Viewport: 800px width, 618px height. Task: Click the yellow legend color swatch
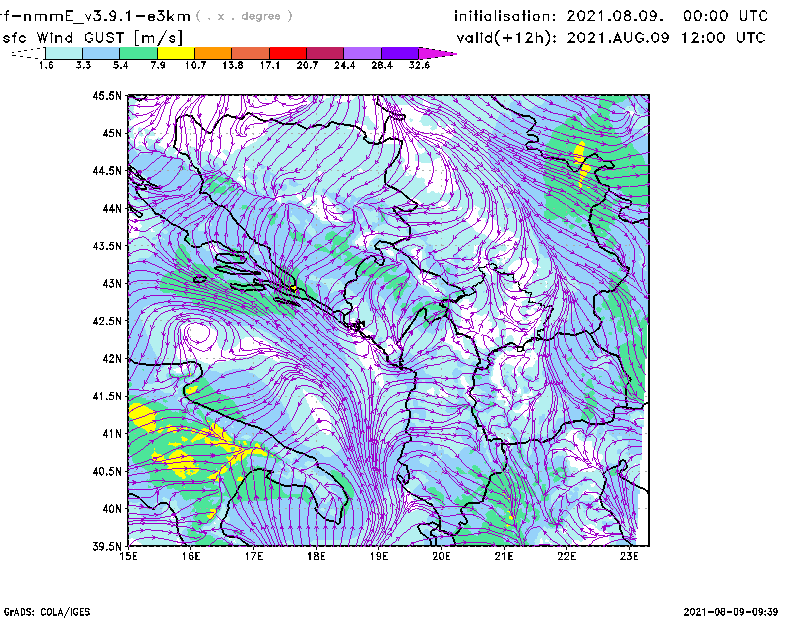175,53
